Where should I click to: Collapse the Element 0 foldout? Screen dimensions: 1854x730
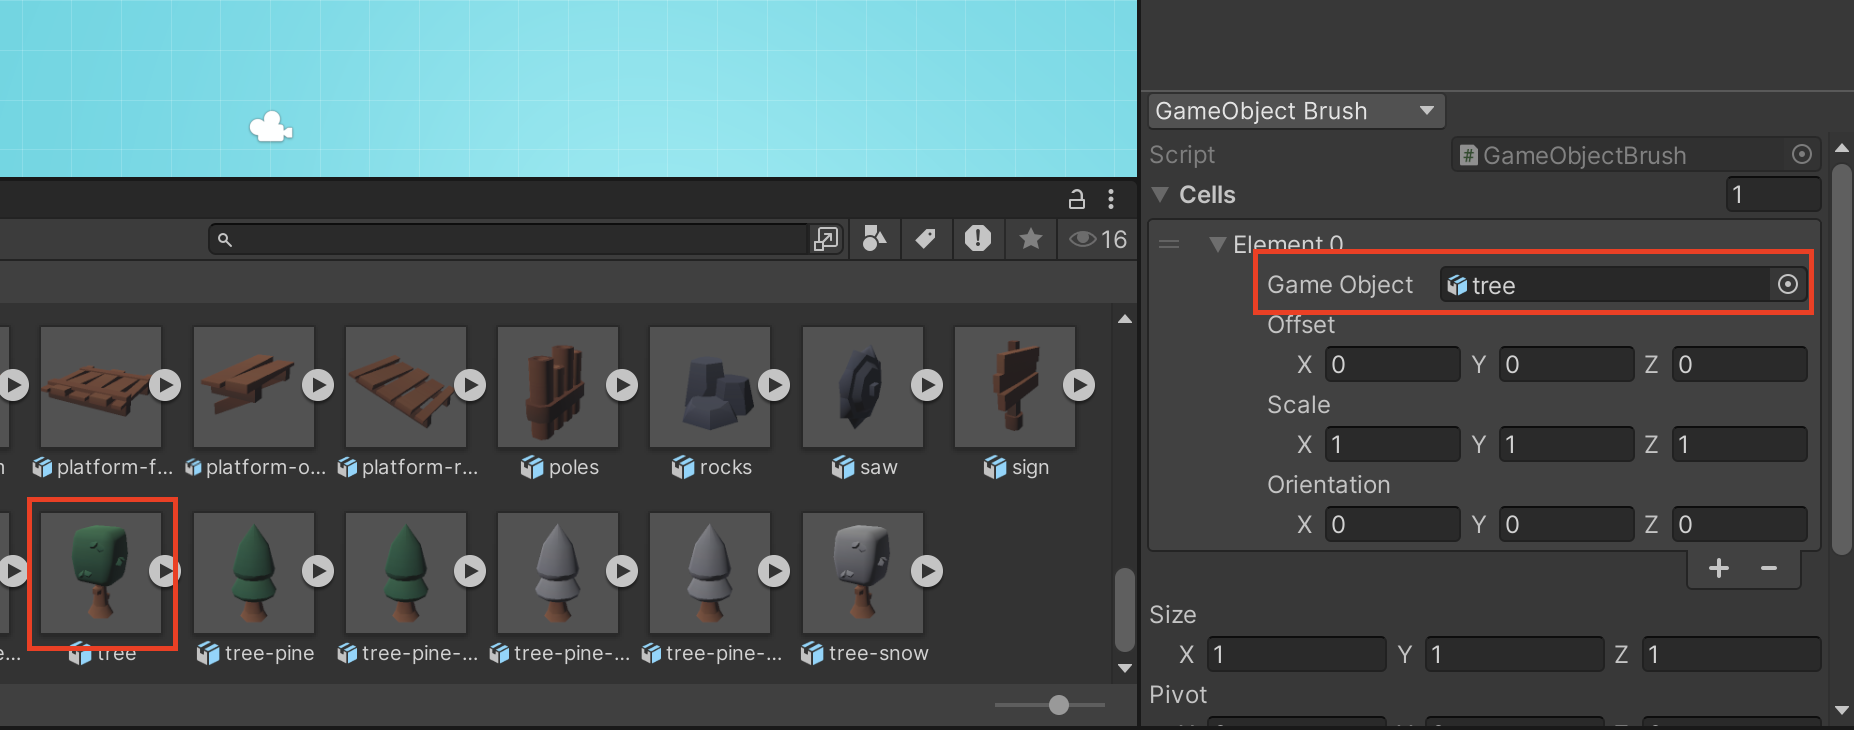tap(1217, 244)
